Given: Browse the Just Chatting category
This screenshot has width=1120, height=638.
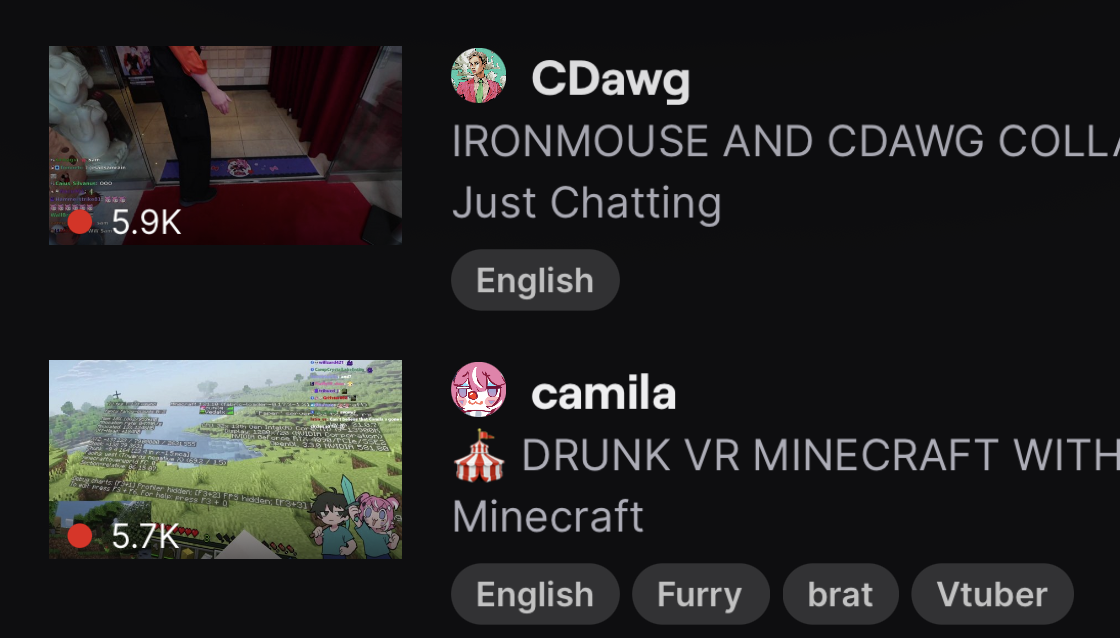Looking at the screenshot, I should 587,203.
